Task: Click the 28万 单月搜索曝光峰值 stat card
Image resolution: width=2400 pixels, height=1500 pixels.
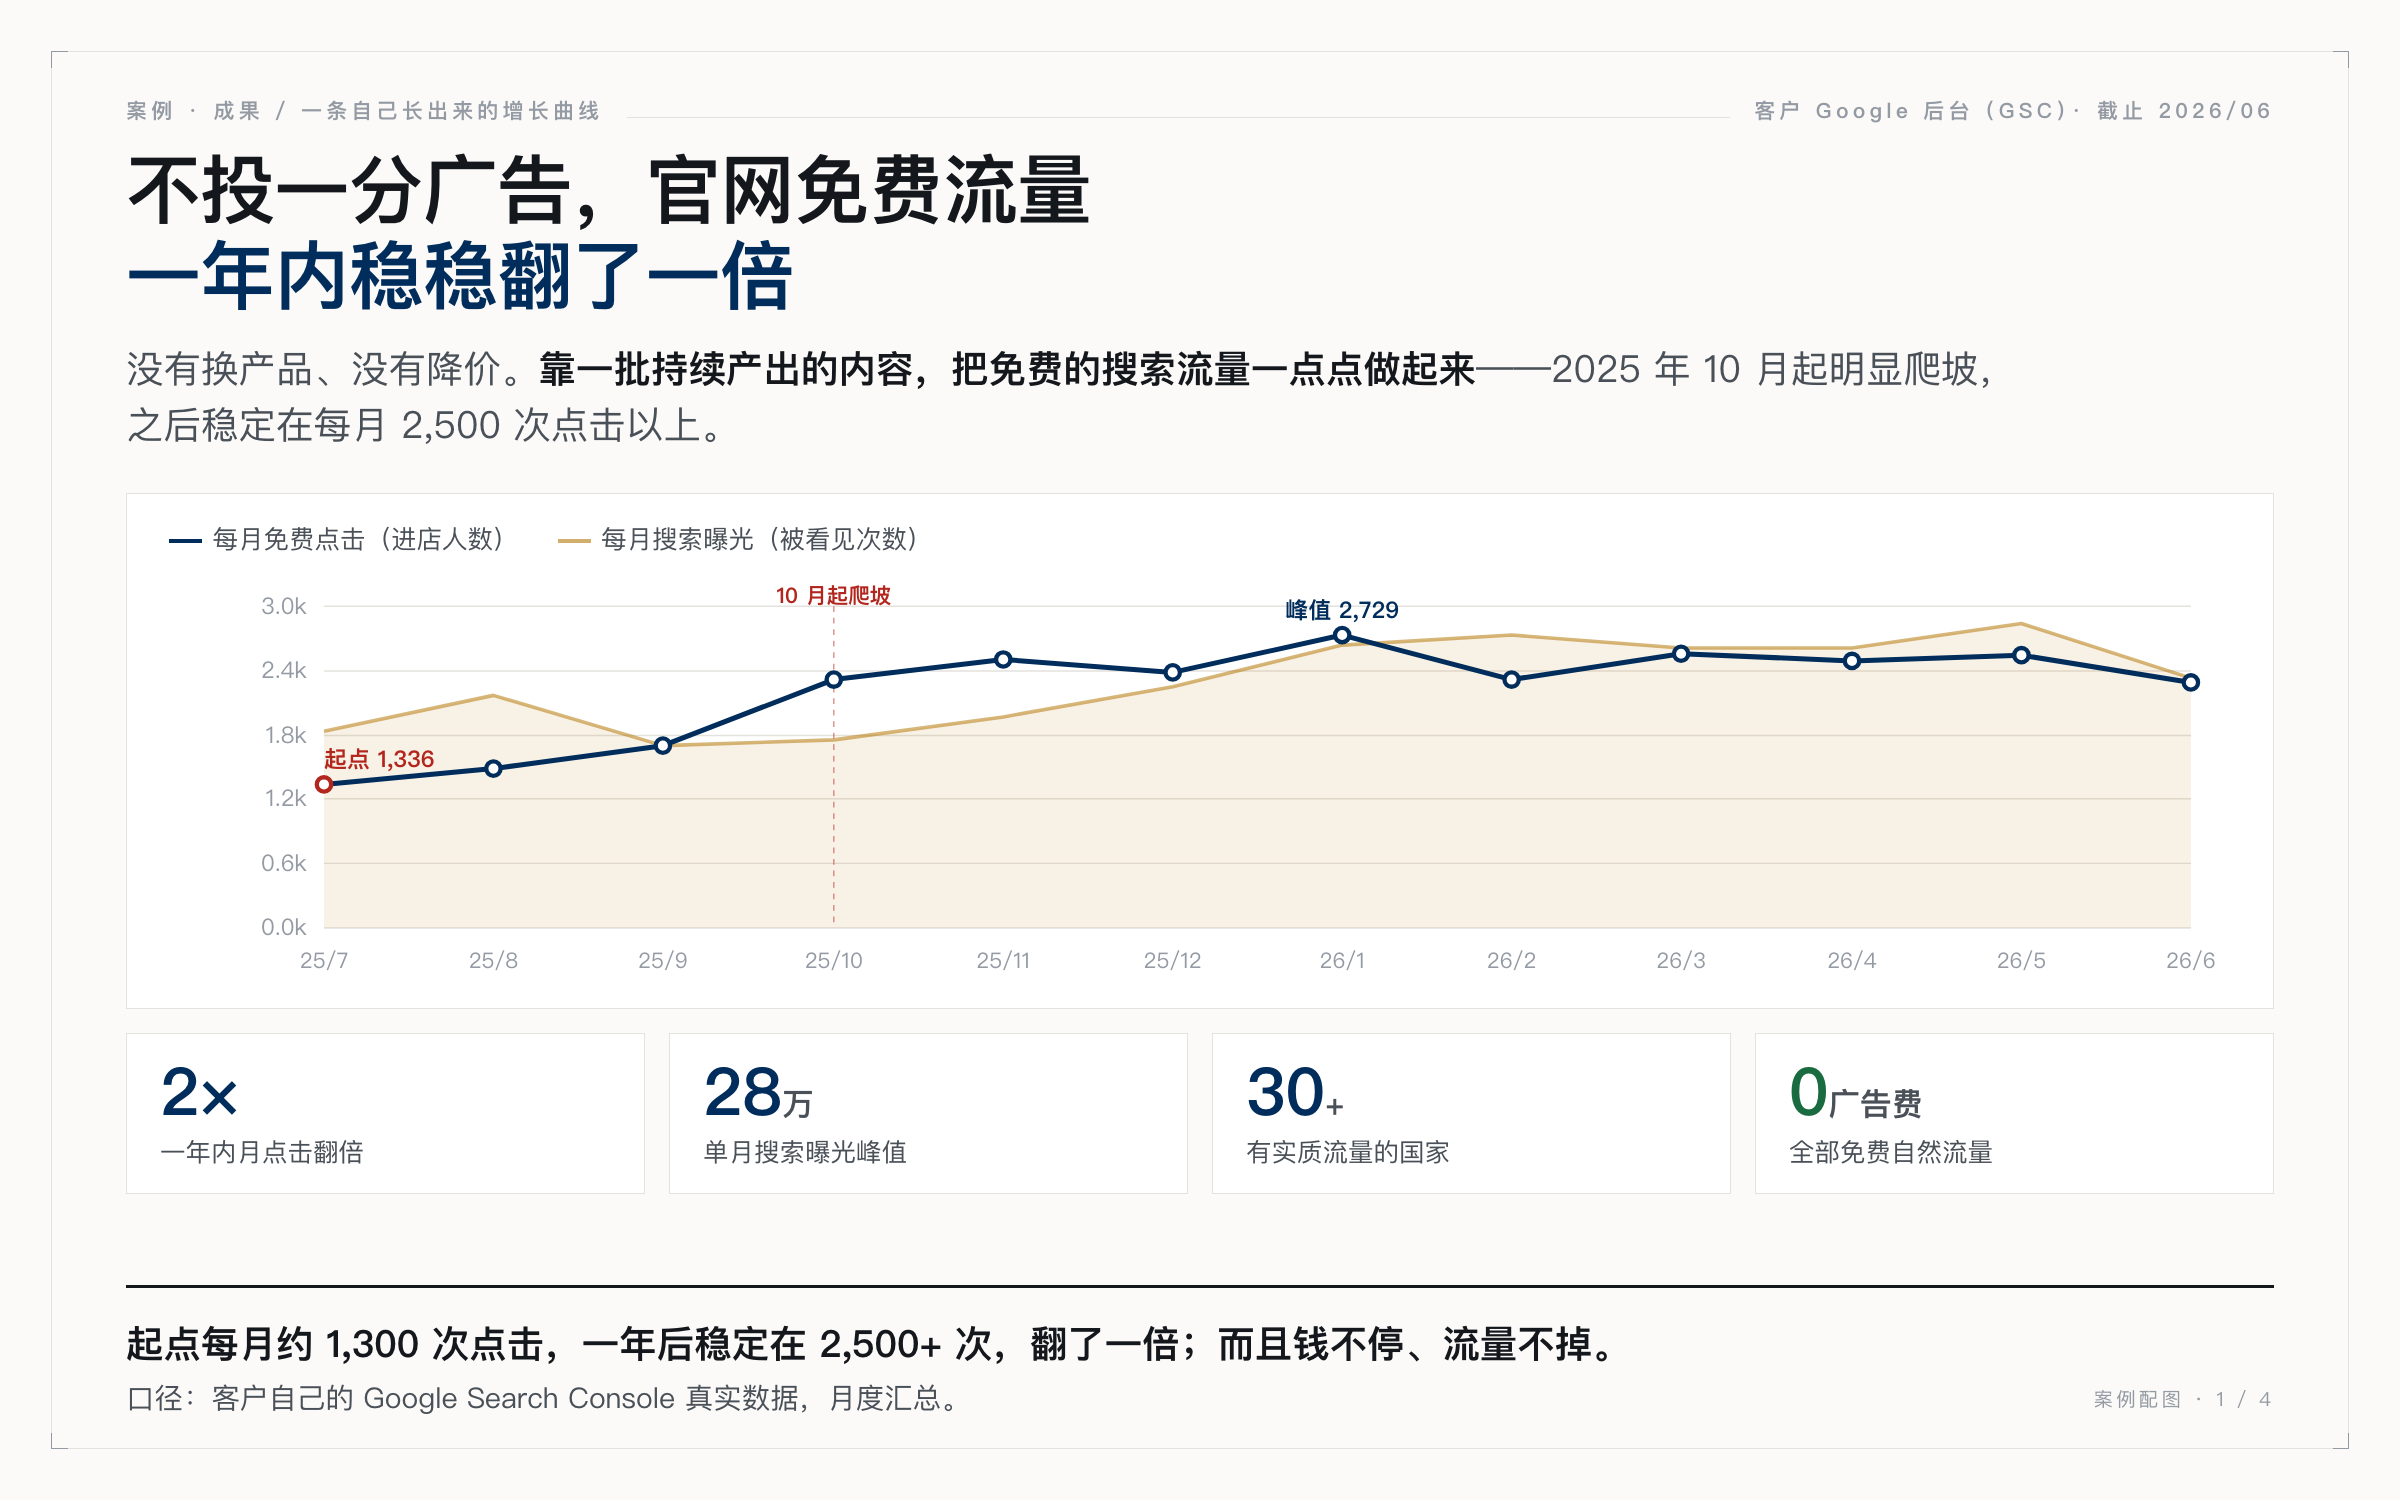Action: 928,1113
